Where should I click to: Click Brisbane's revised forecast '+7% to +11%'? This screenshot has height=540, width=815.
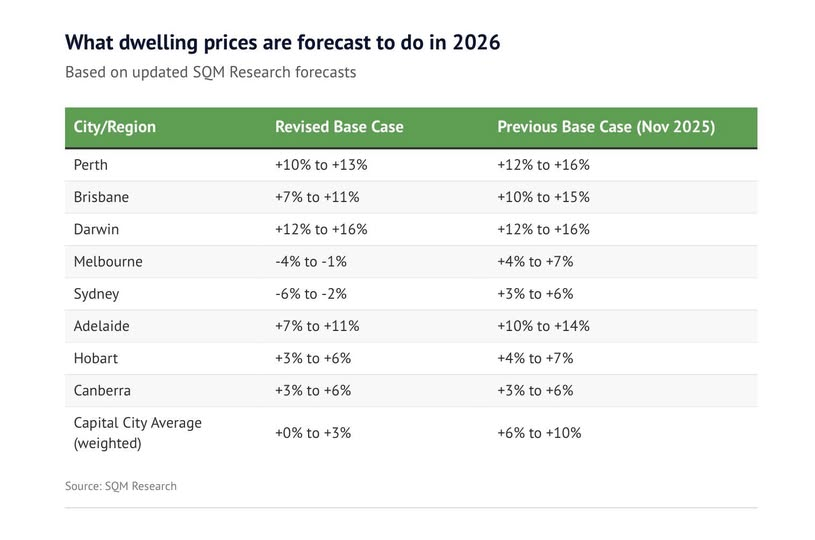[x=317, y=197]
